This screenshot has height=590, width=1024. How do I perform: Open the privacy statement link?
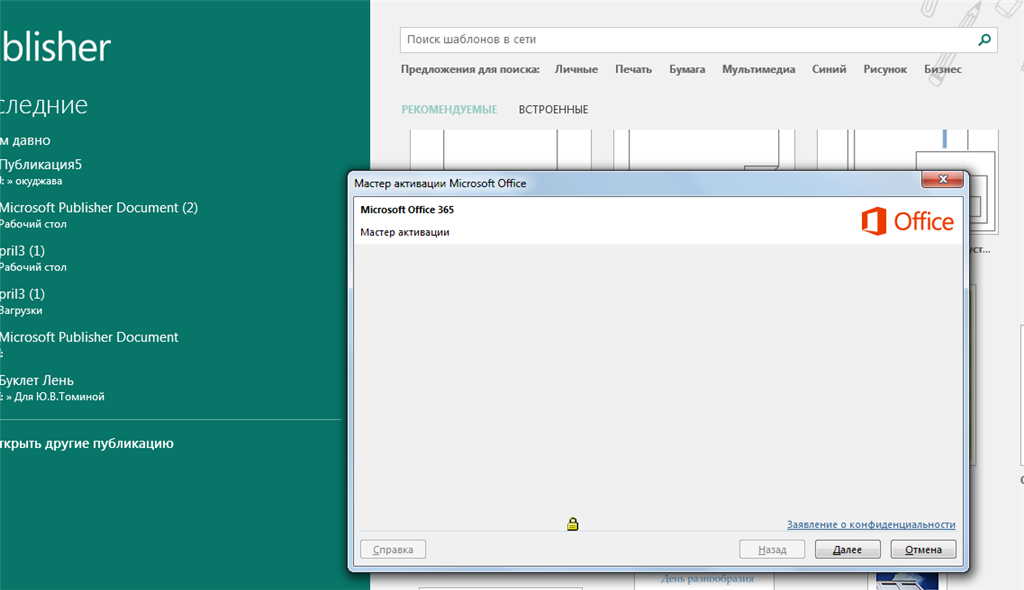(x=871, y=525)
